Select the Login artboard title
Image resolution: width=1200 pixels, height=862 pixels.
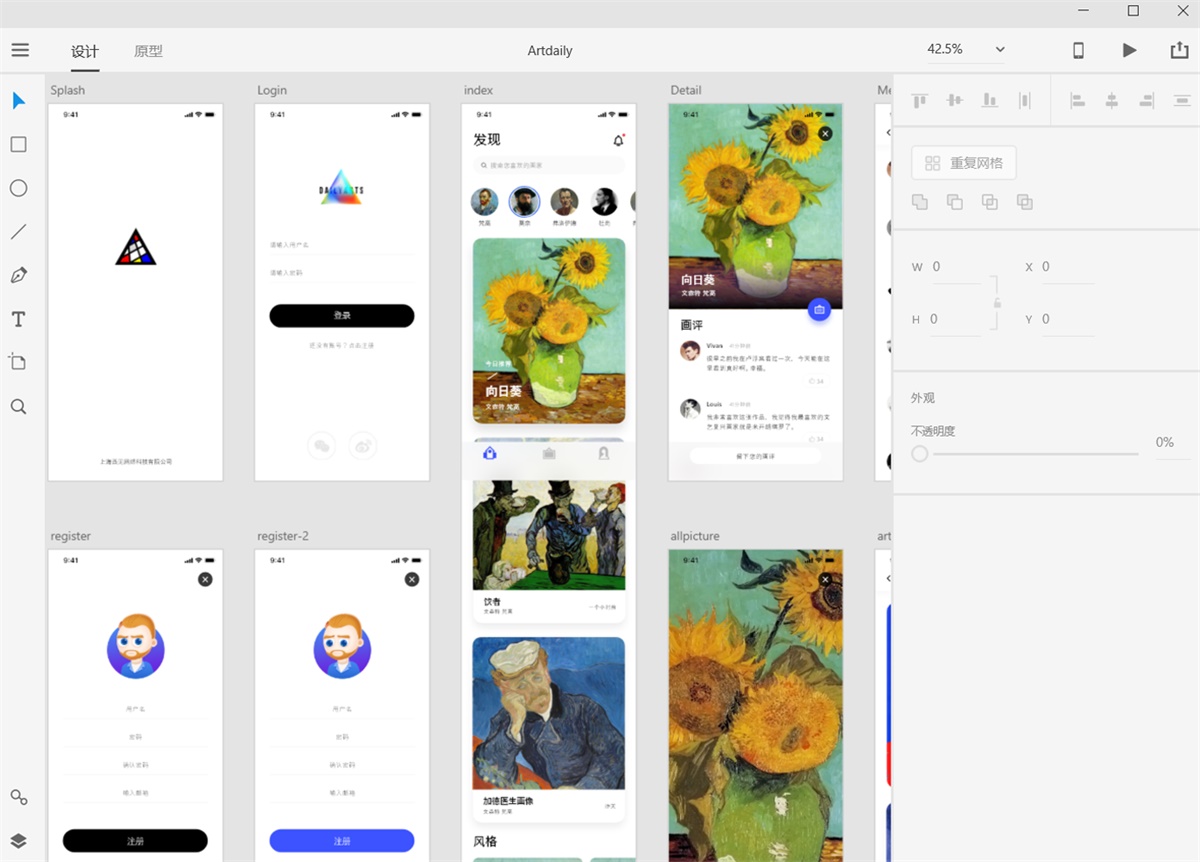(x=272, y=90)
